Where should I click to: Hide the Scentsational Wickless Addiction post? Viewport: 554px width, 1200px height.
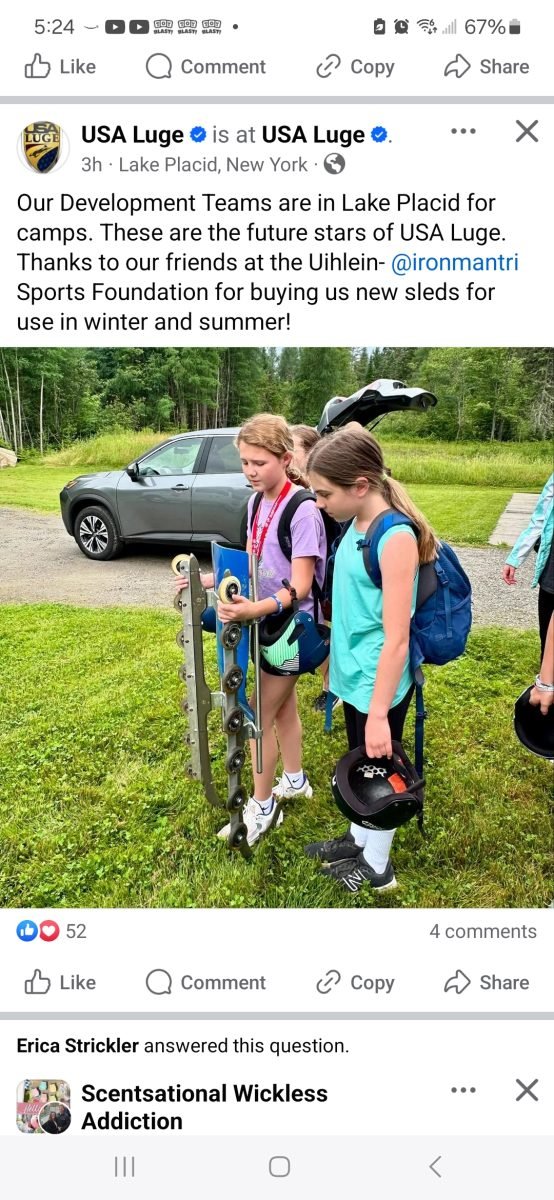coord(527,1090)
